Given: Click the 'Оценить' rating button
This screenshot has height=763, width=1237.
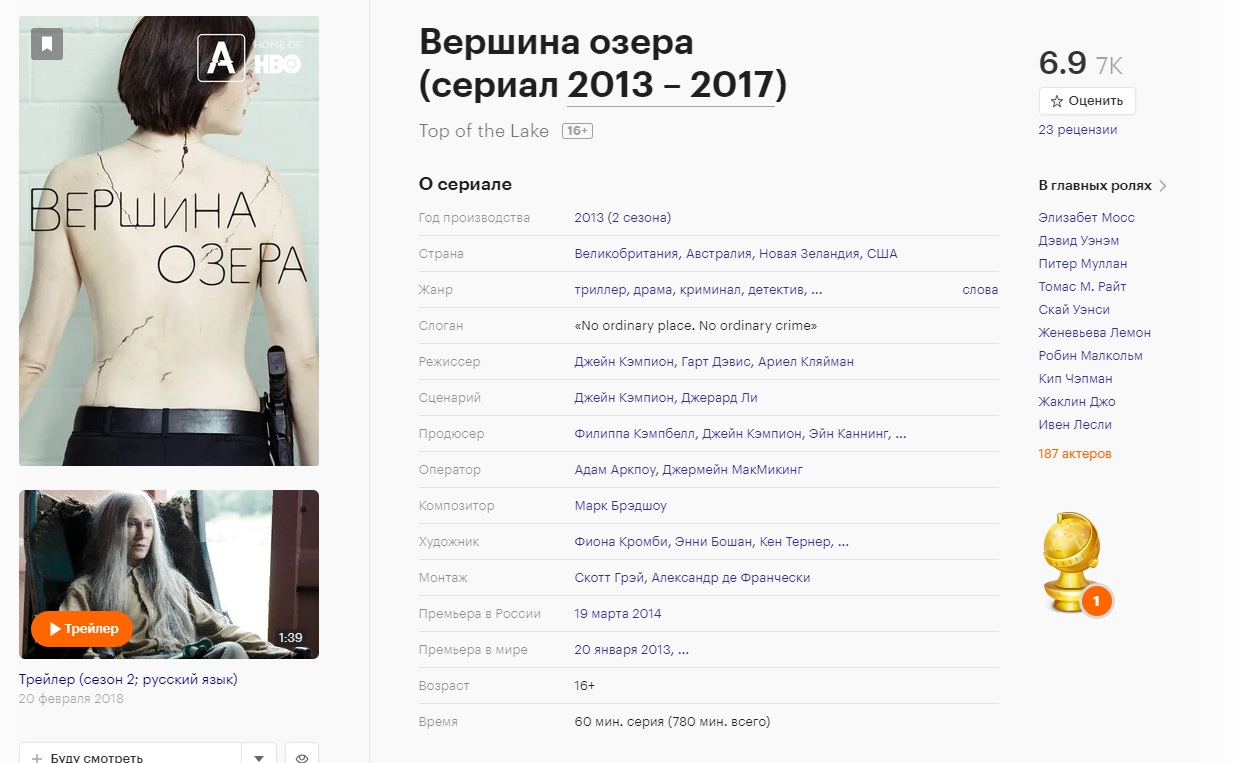Looking at the screenshot, I should click(1087, 101).
